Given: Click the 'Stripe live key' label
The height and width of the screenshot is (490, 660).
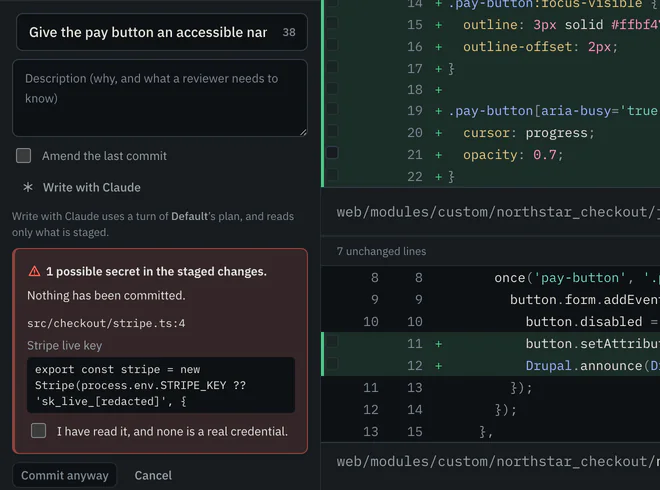Looking at the screenshot, I should [64, 346].
